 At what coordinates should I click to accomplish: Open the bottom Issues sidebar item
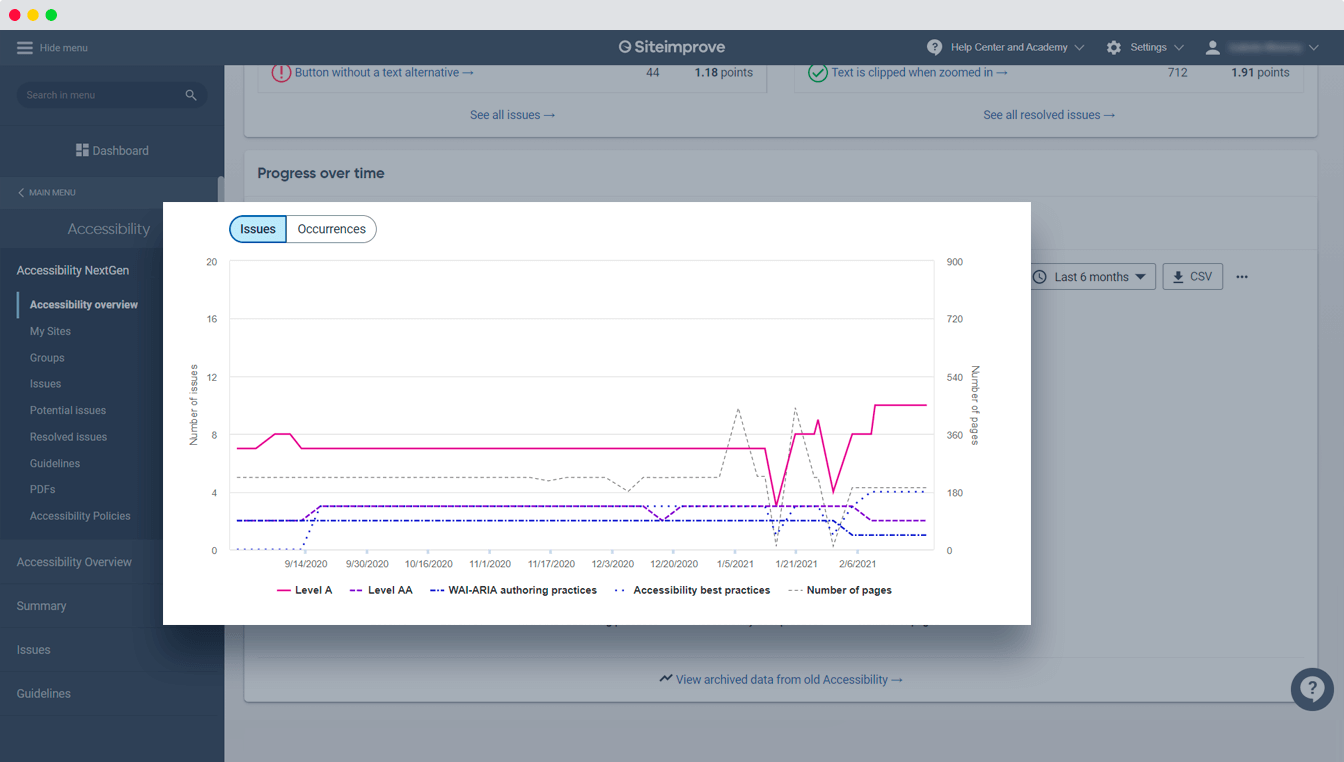click(x=33, y=650)
